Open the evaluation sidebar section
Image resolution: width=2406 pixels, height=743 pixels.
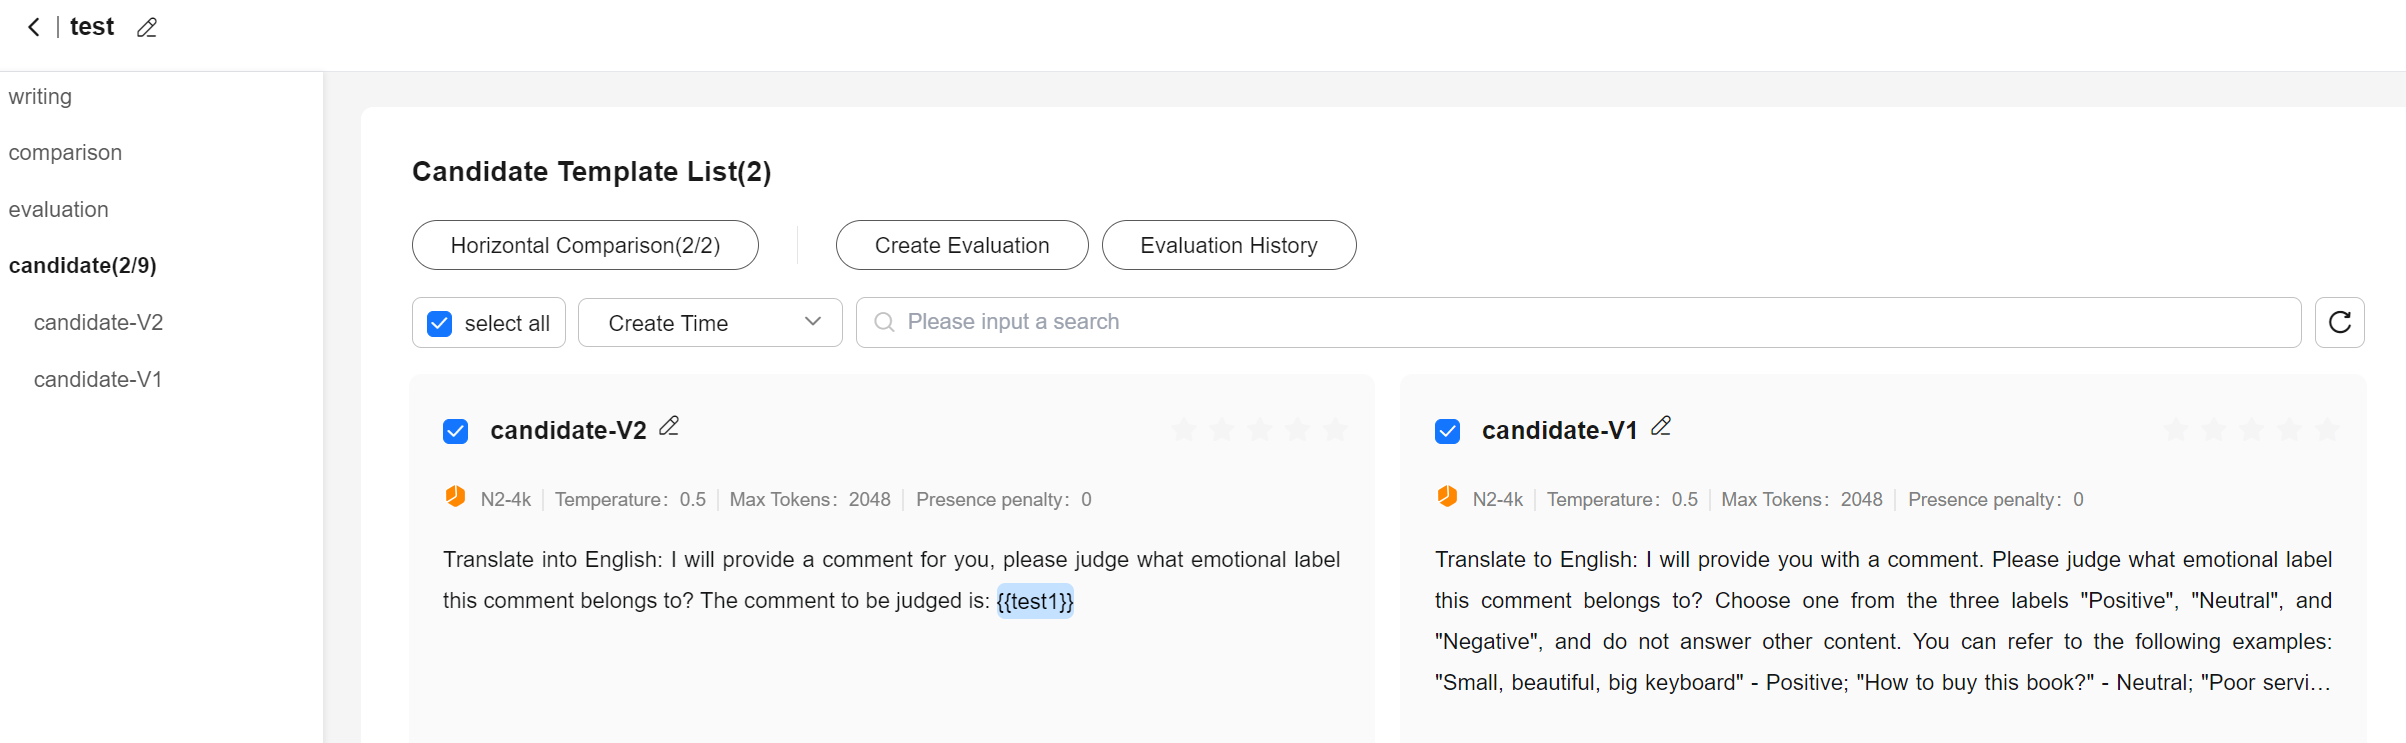(59, 210)
